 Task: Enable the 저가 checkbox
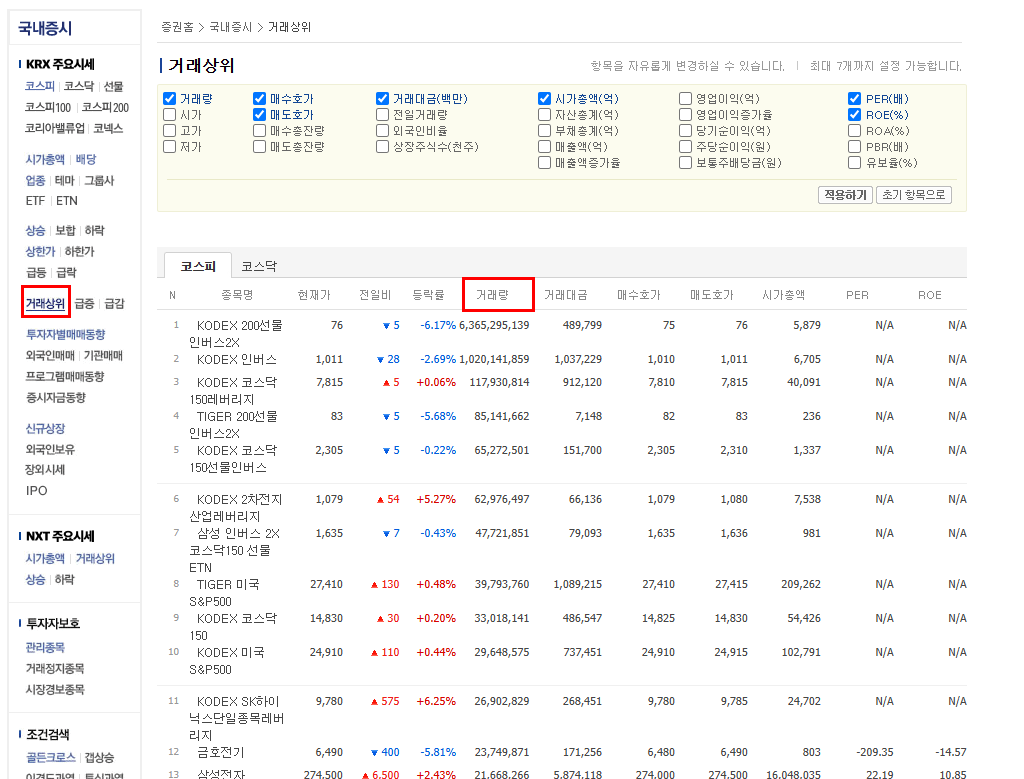click(x=170, y=147)
